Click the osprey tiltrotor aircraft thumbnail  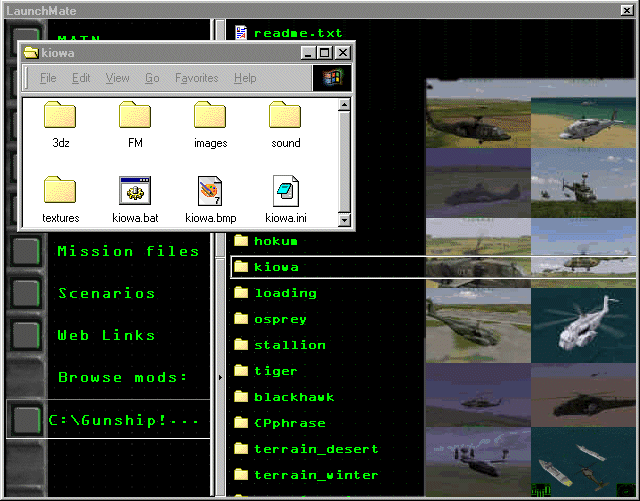point(478,462)
